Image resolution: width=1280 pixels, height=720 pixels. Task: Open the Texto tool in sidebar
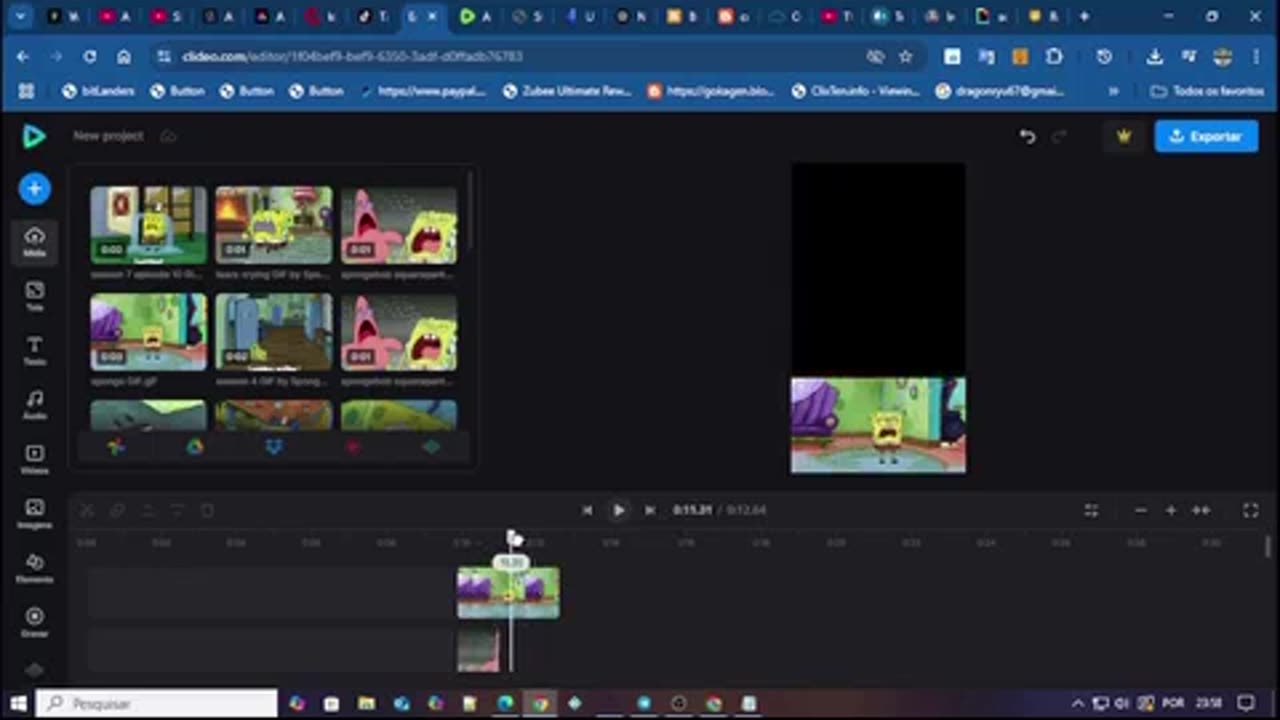(x=34, y=350)
